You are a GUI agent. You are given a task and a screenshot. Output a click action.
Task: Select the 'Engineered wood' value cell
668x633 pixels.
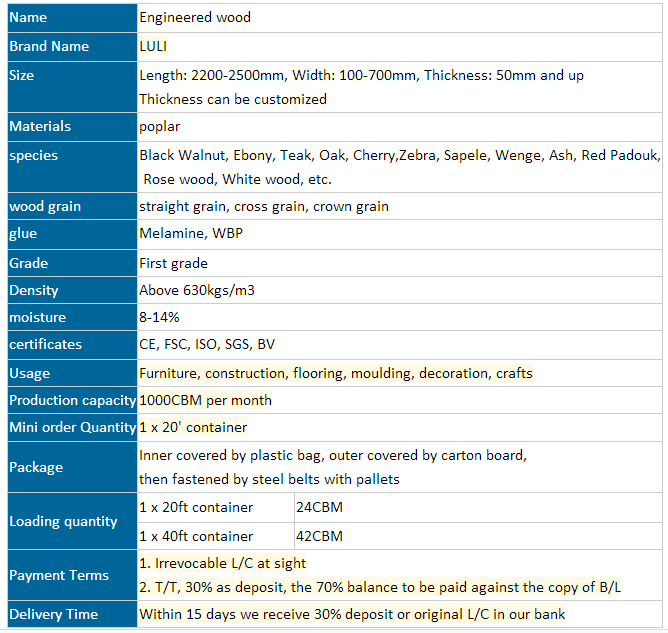pos(195,18)
